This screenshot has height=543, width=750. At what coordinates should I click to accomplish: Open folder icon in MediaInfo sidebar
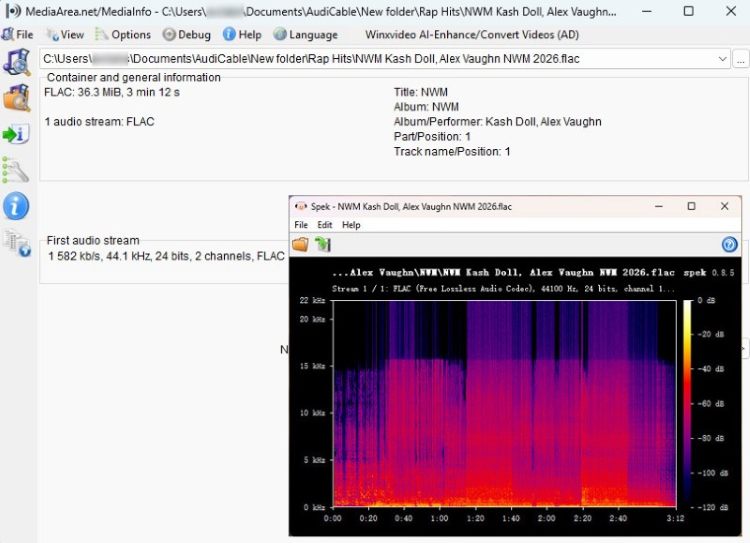pyautogui.click(x=17, y=98)
